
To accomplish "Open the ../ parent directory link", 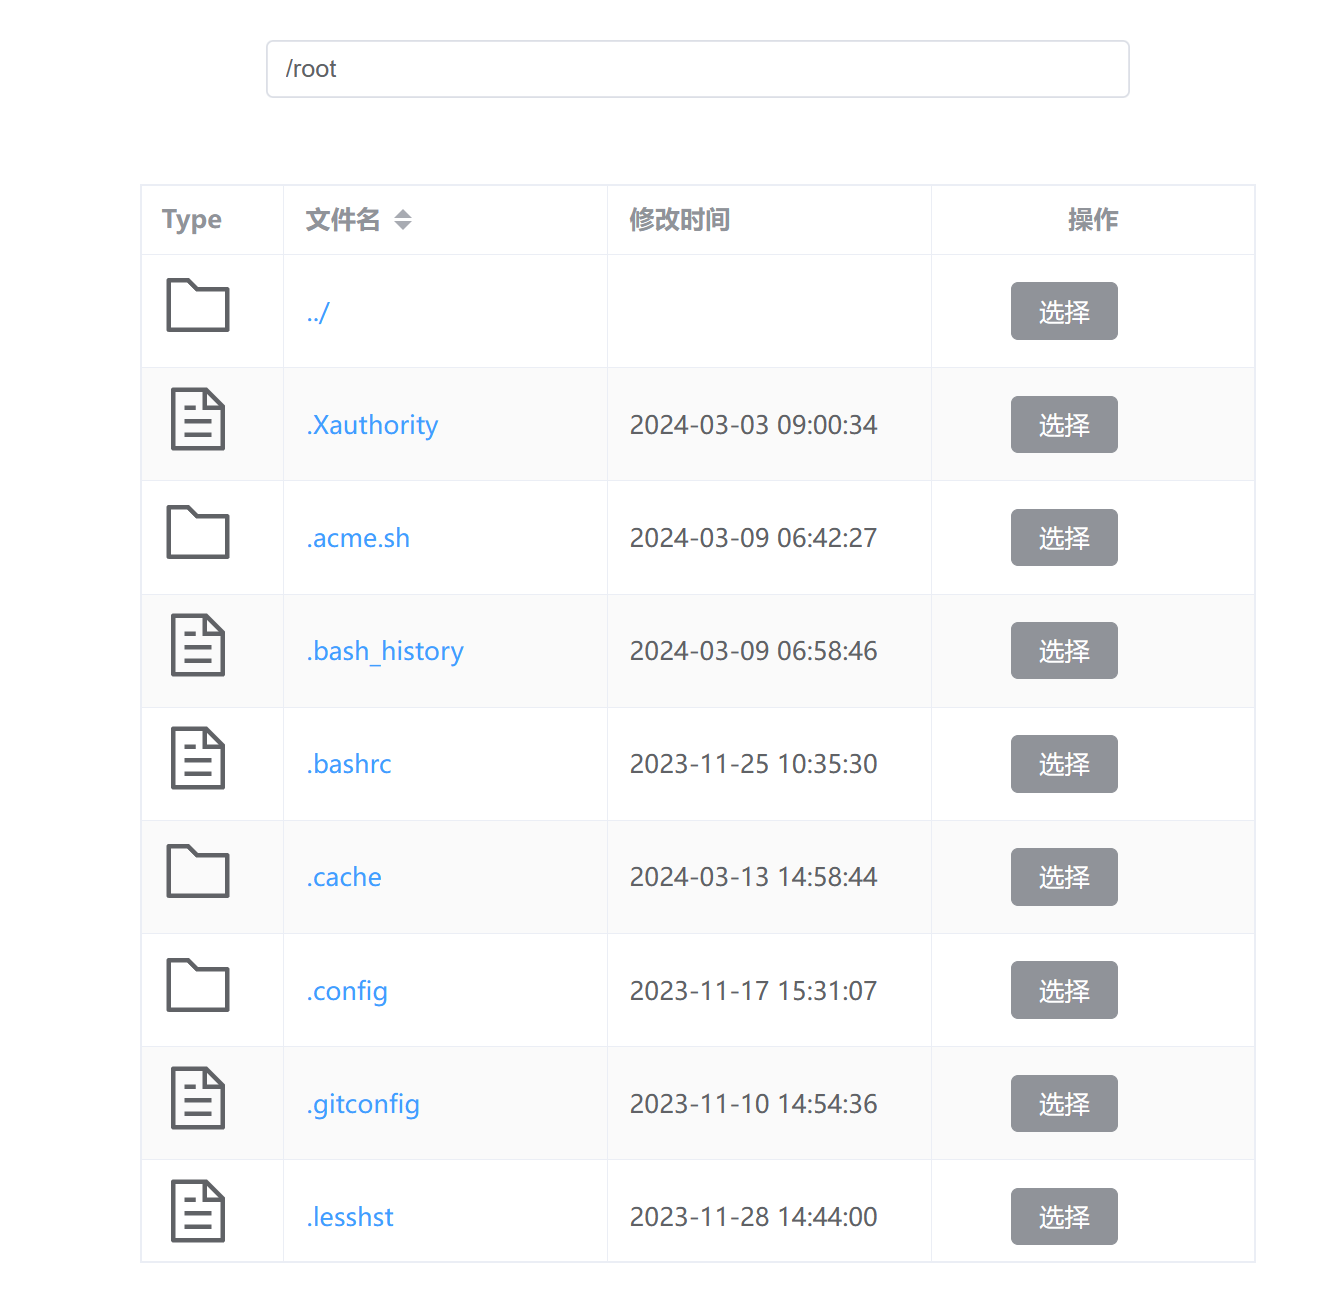I will click(318, 313).
